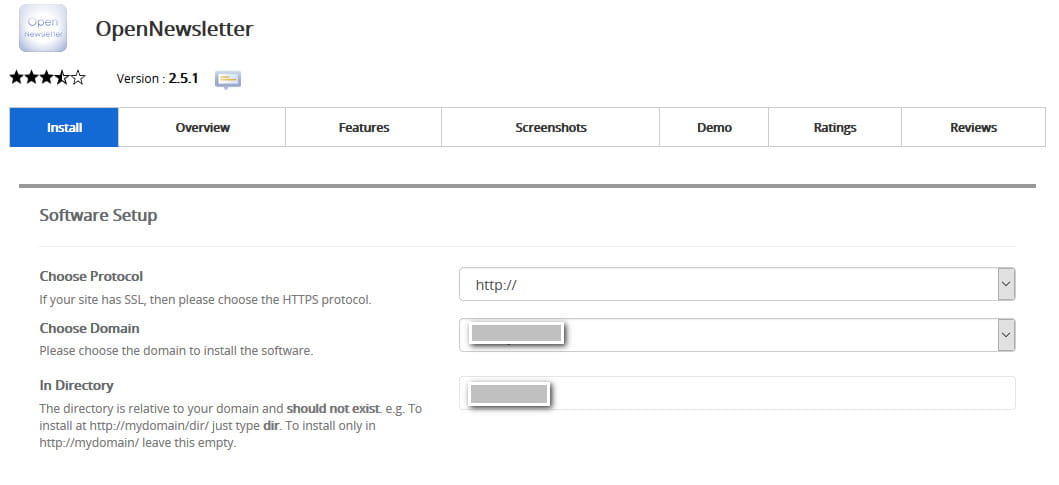
Task: Switch to the Overview tab
Action: 202,127
